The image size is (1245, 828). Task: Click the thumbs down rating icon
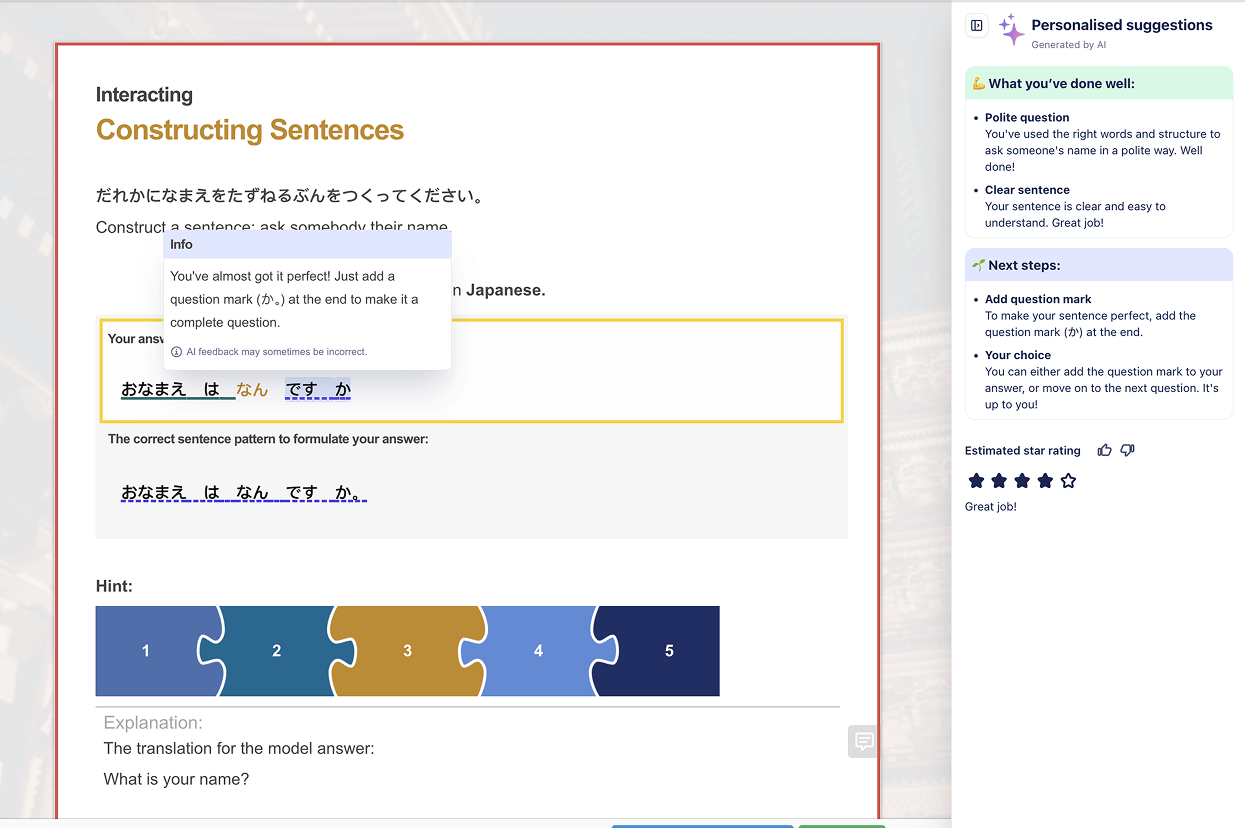(1127, 451)
